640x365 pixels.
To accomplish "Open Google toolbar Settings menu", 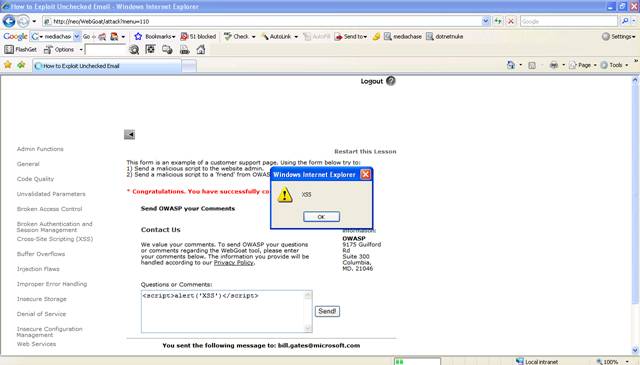I will coord(618,36).
